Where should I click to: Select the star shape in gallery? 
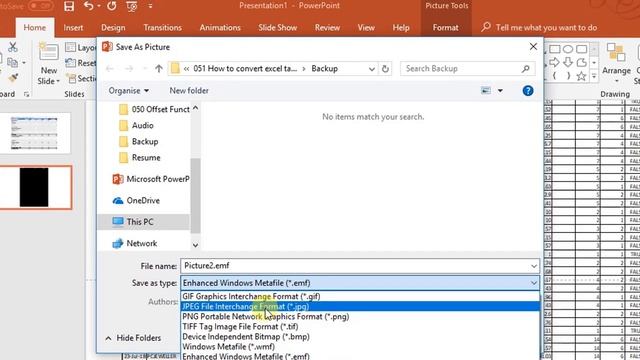[x=581, y=76]
